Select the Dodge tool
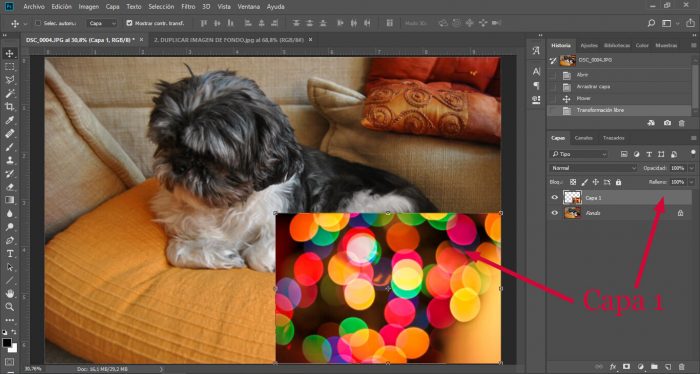Image resolution: width=700 pixels, height=374 pixels. pos(9,227)
